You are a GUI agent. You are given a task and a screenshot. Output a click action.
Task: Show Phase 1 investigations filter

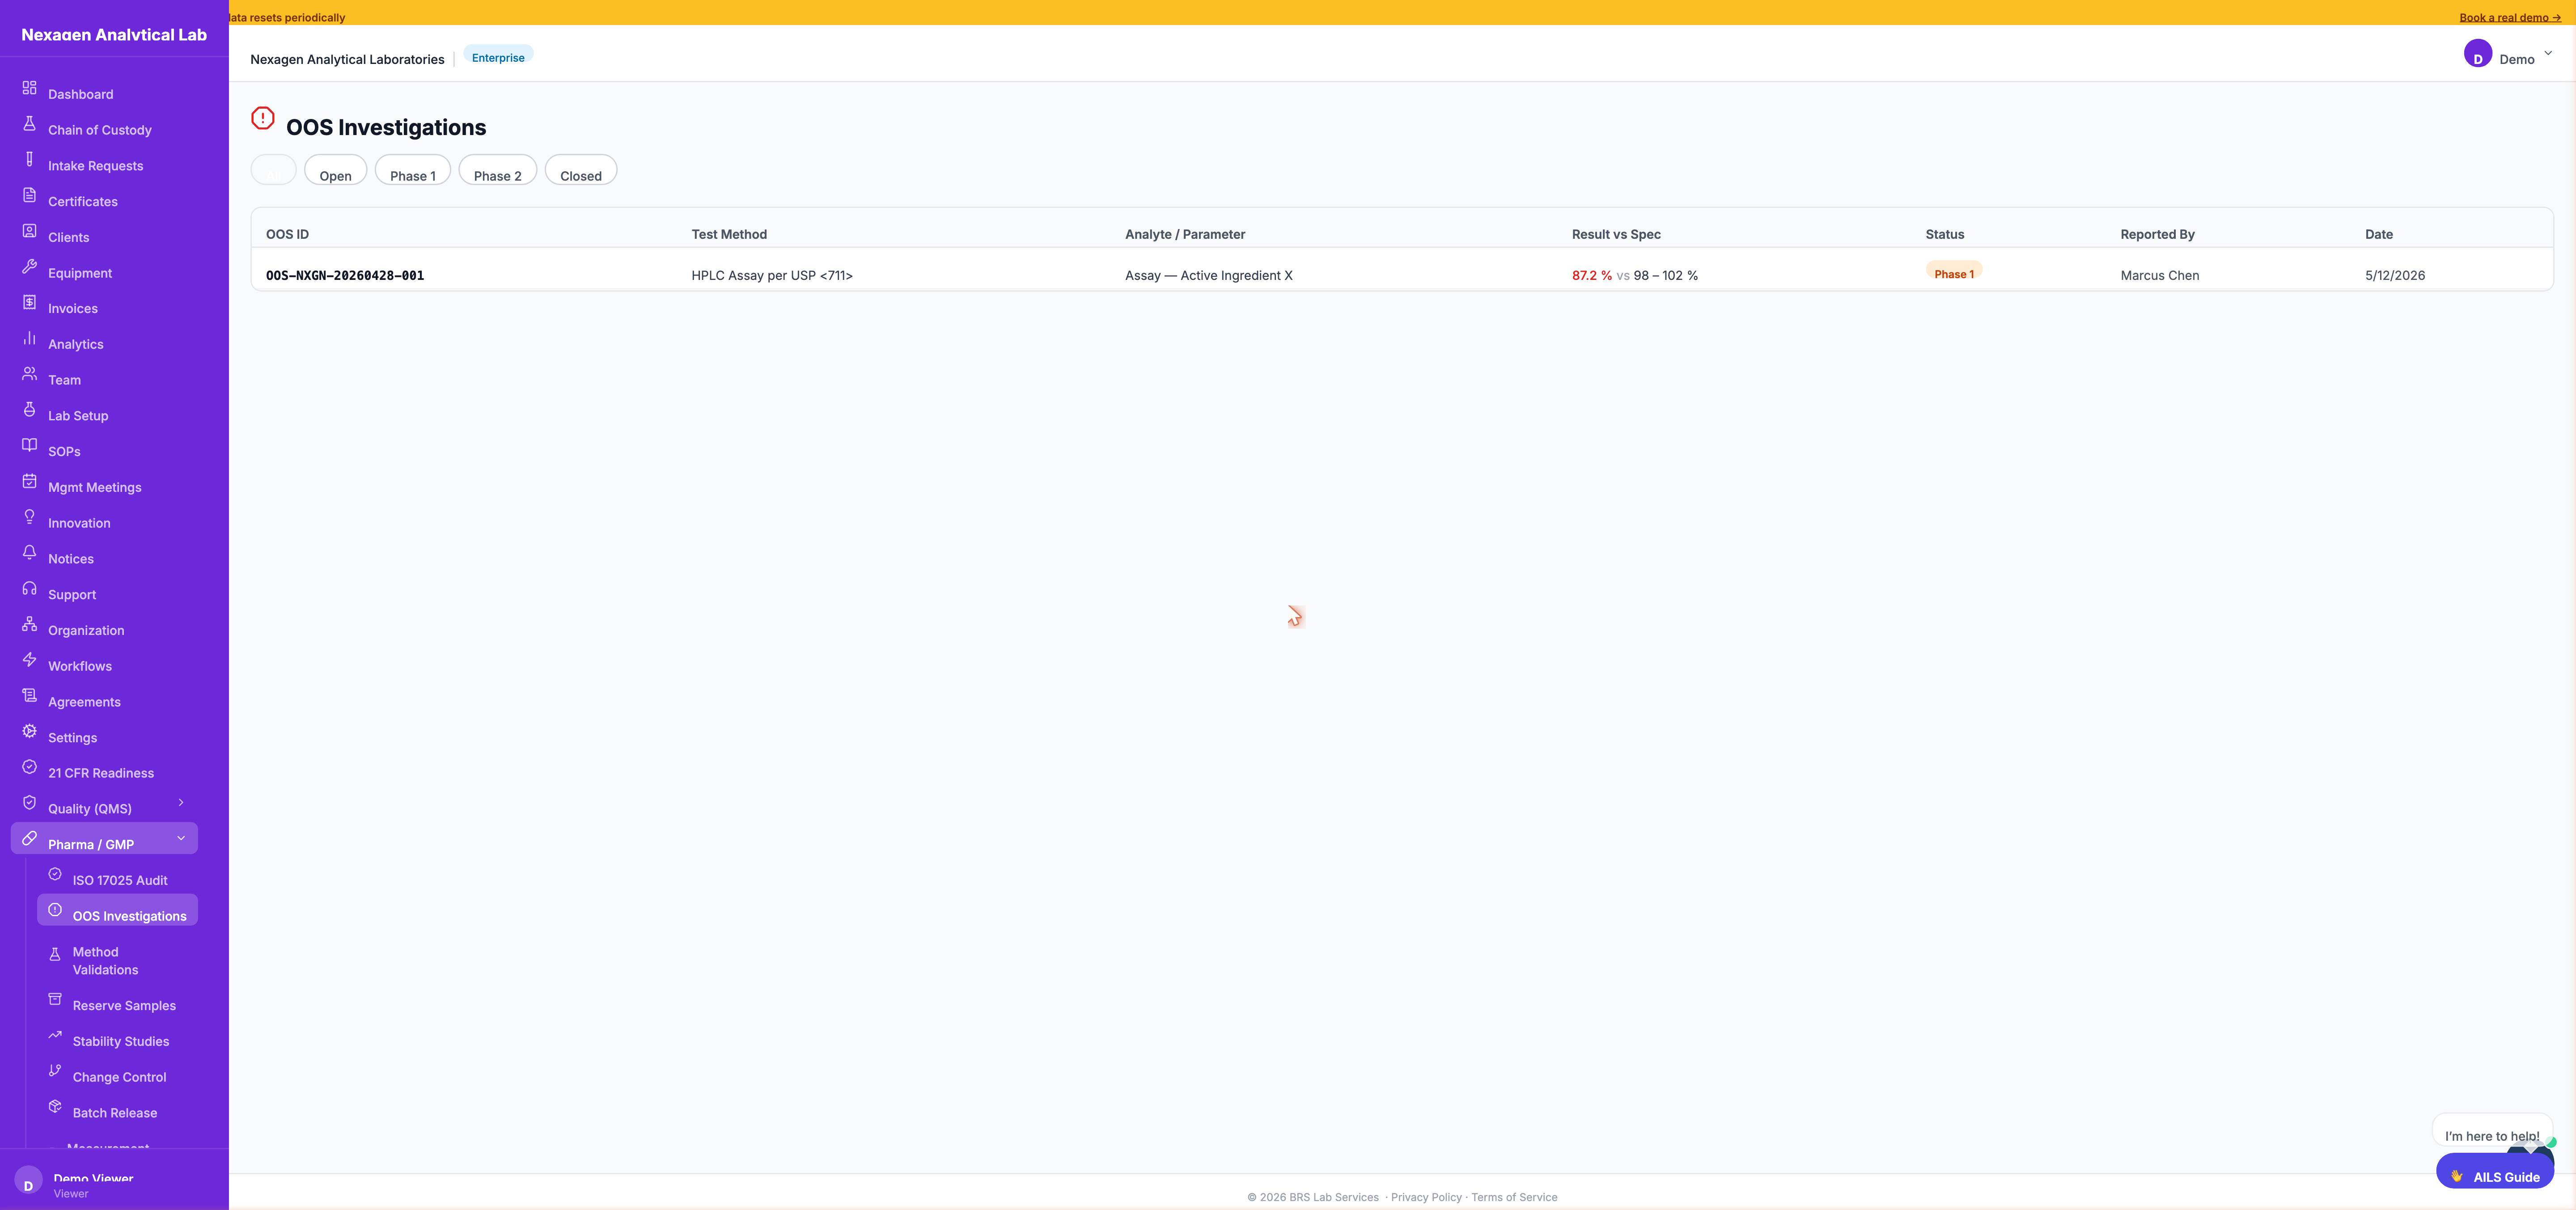413,171
